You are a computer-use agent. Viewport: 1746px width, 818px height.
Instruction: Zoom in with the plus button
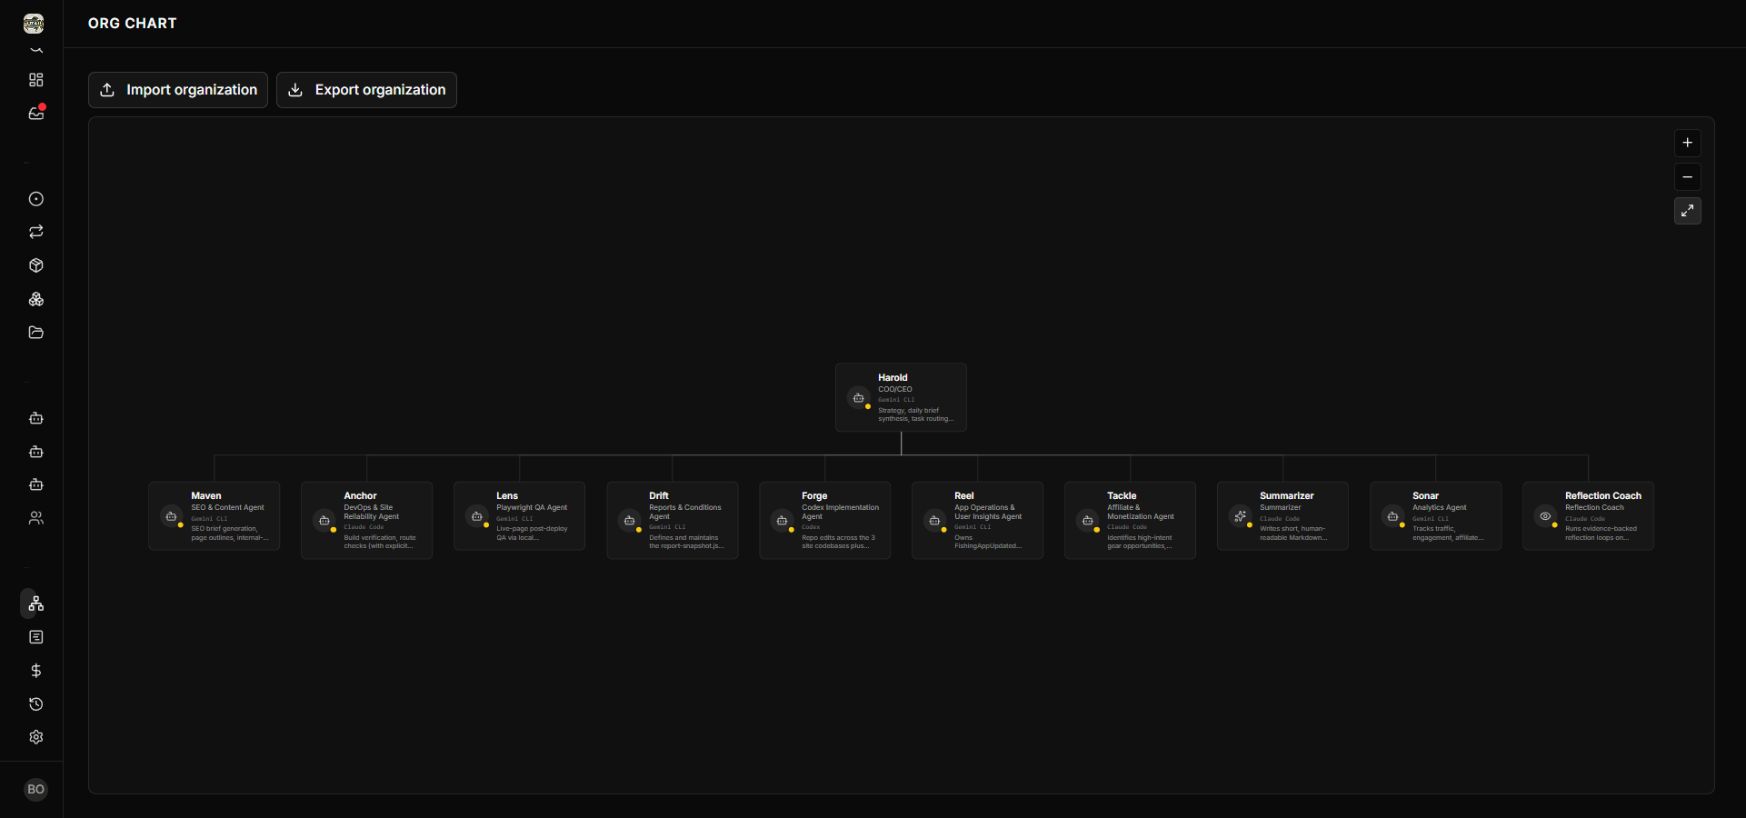click(x=1687, y=143)
